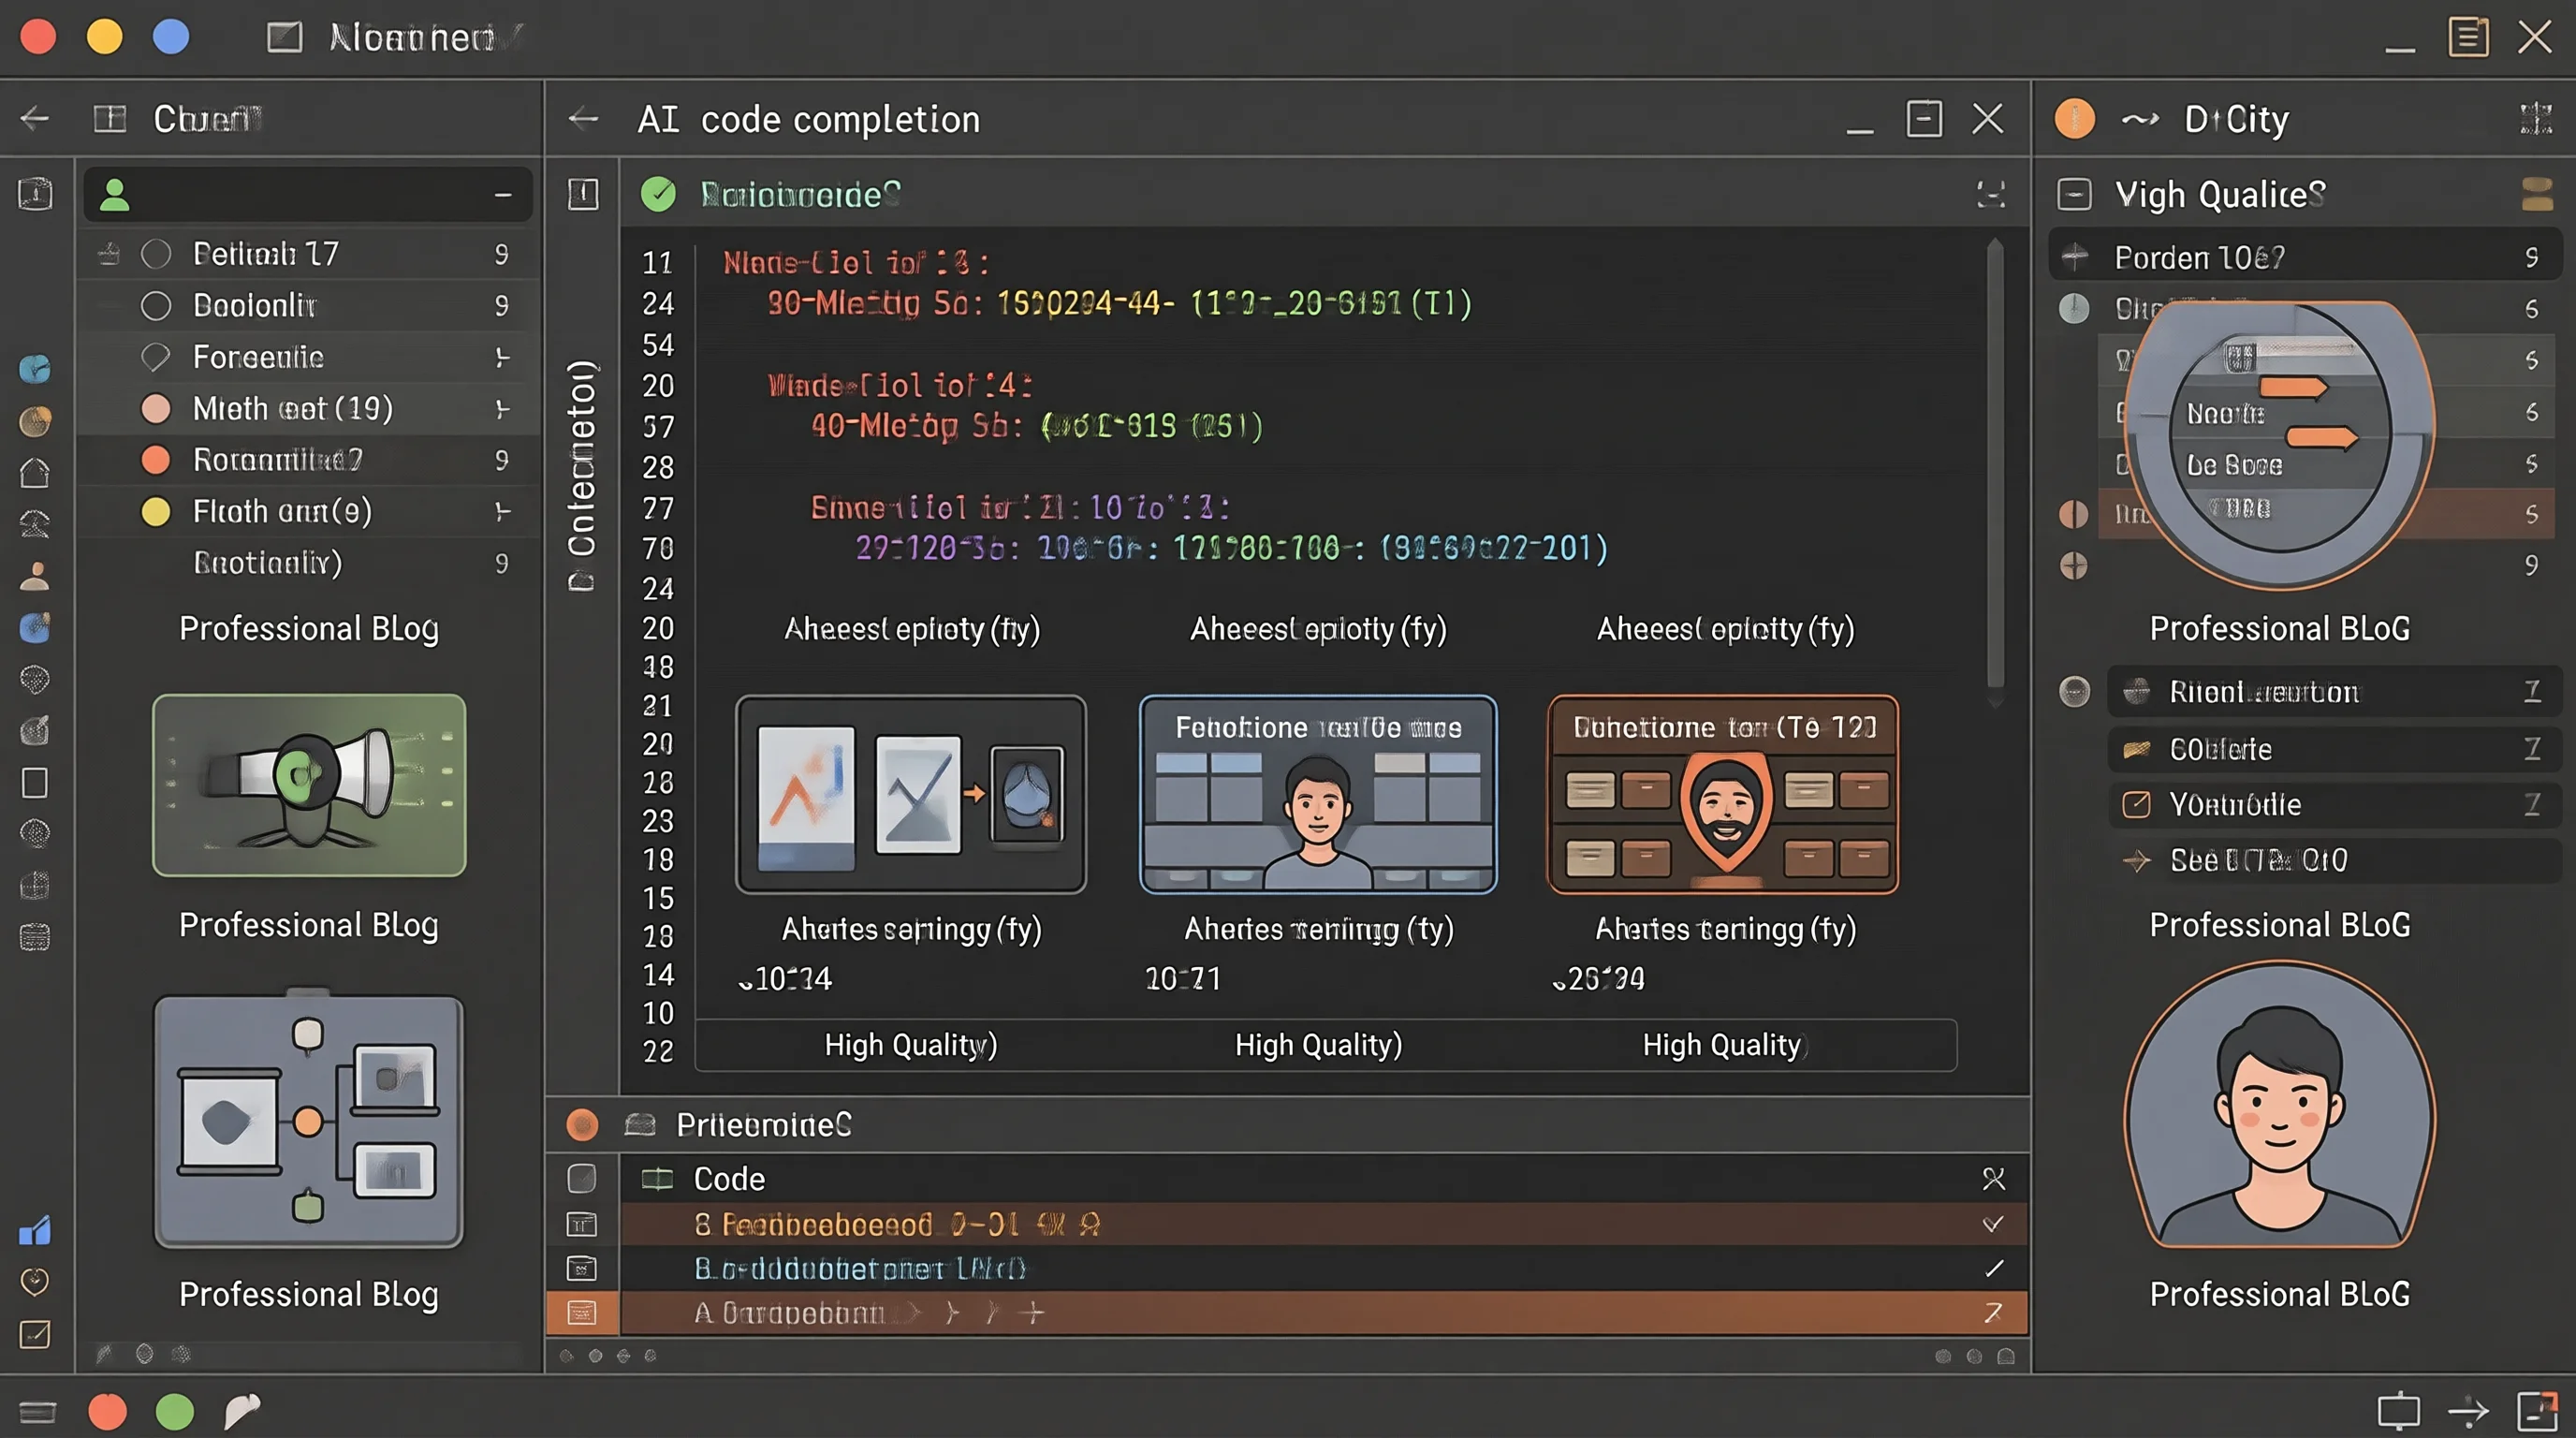Expand the Foneeutle row arrow

click(502, 357)
